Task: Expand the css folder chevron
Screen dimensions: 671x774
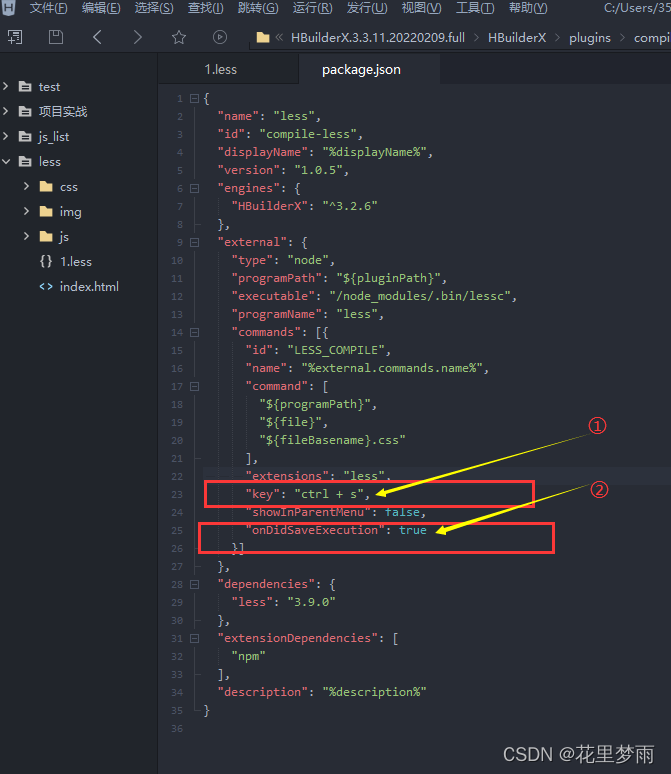Action: coord(27,186)
